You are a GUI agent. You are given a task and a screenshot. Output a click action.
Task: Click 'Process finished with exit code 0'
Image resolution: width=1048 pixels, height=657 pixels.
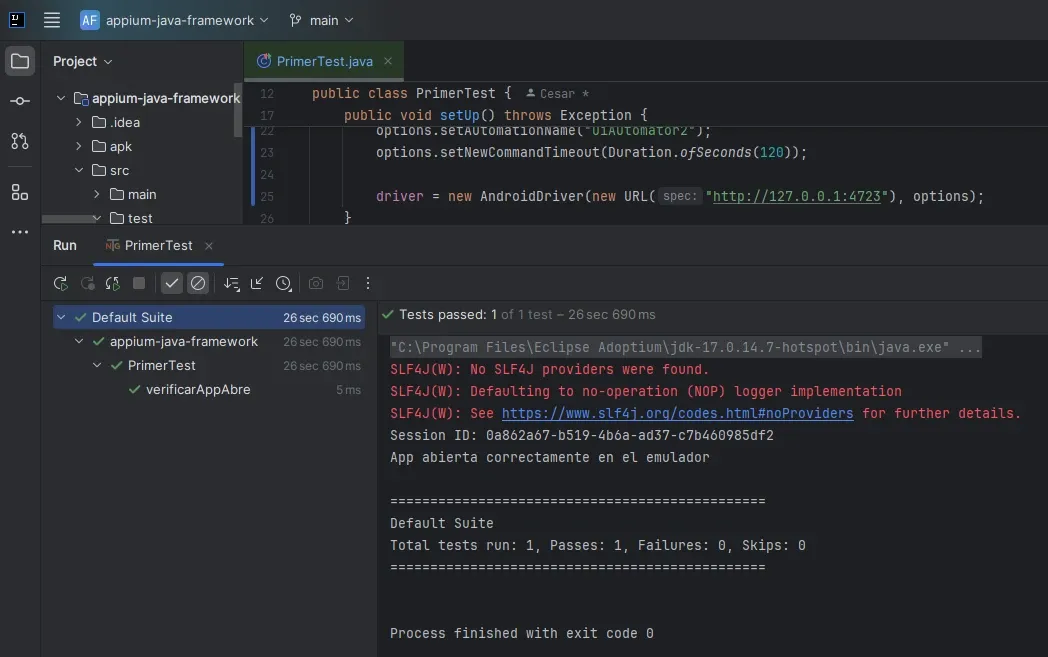[x=521, y=633]
